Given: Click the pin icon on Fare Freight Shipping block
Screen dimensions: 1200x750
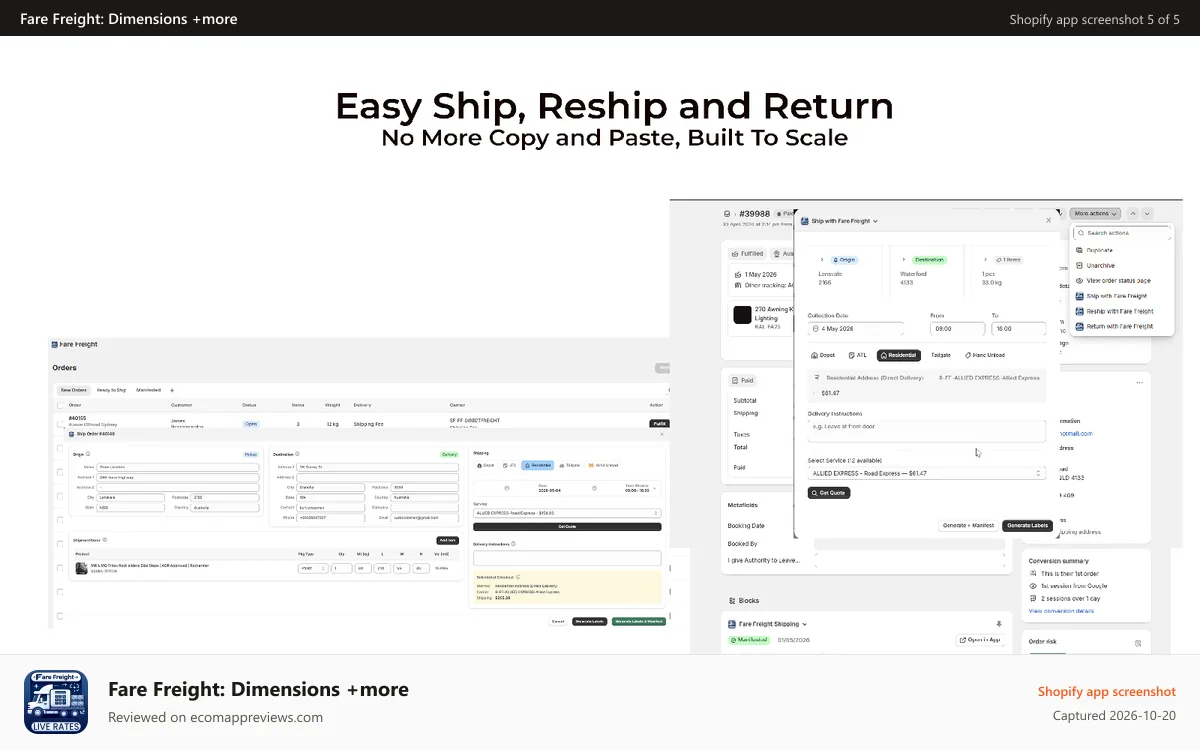Looking at the screenshot, I should coord(998,624).
